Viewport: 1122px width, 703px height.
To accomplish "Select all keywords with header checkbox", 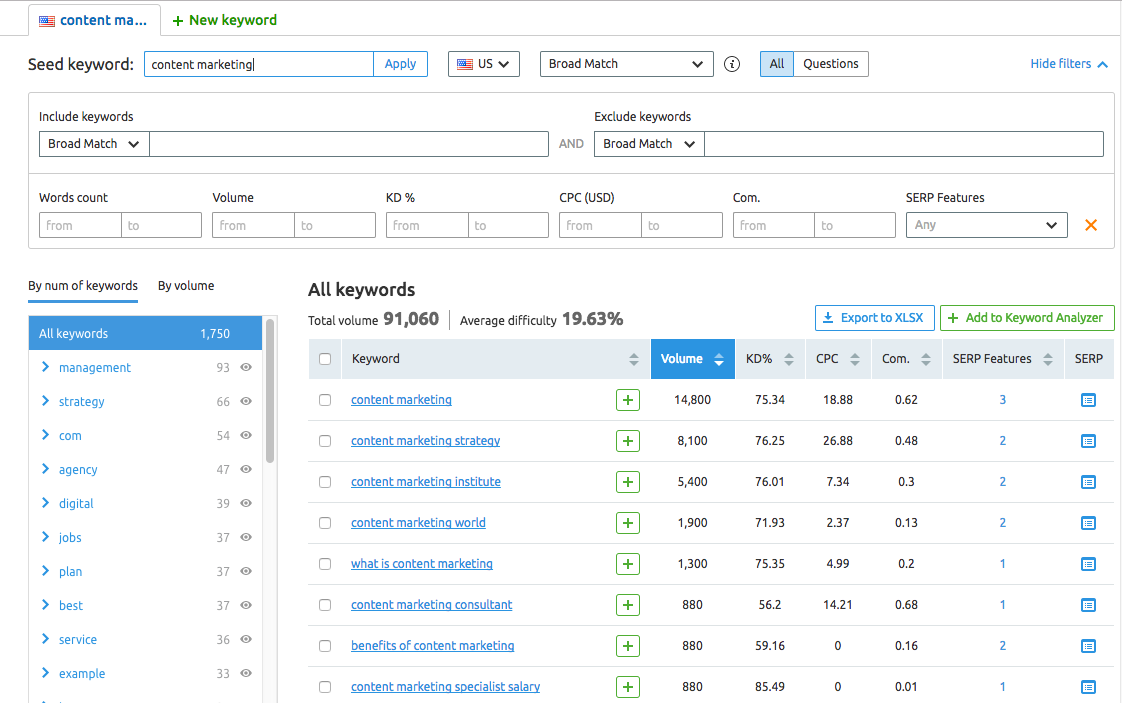I will point(325,359).
